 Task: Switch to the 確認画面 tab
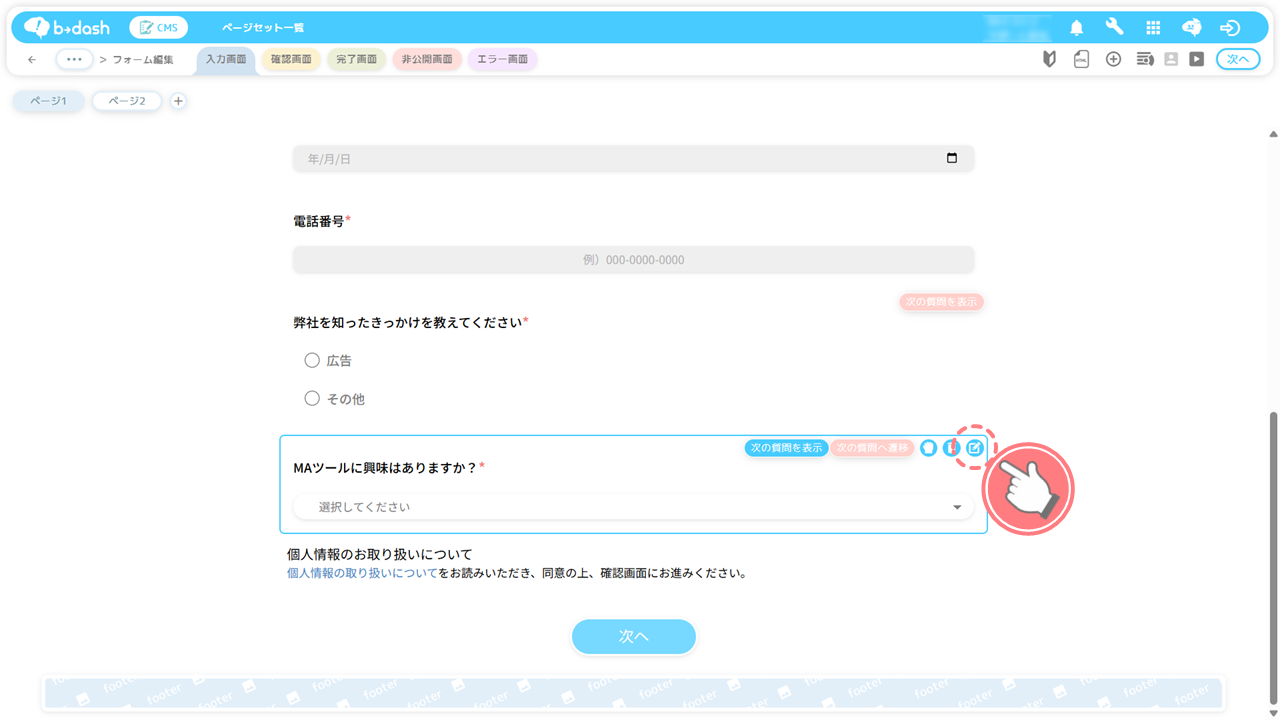click(x=291, y=60)
